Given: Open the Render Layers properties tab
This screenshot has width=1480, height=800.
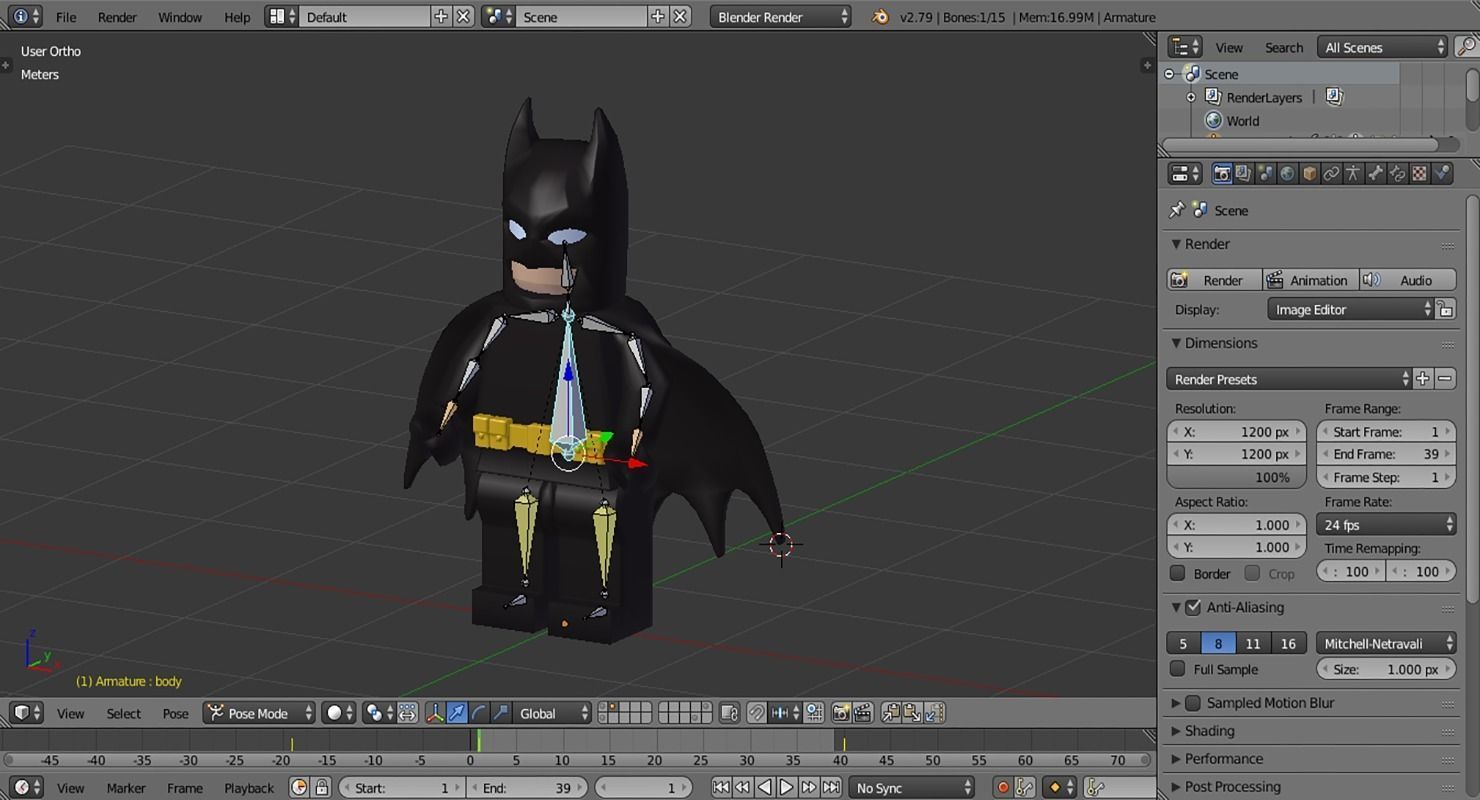Looking at the screenshot, I should (1243, 174).
